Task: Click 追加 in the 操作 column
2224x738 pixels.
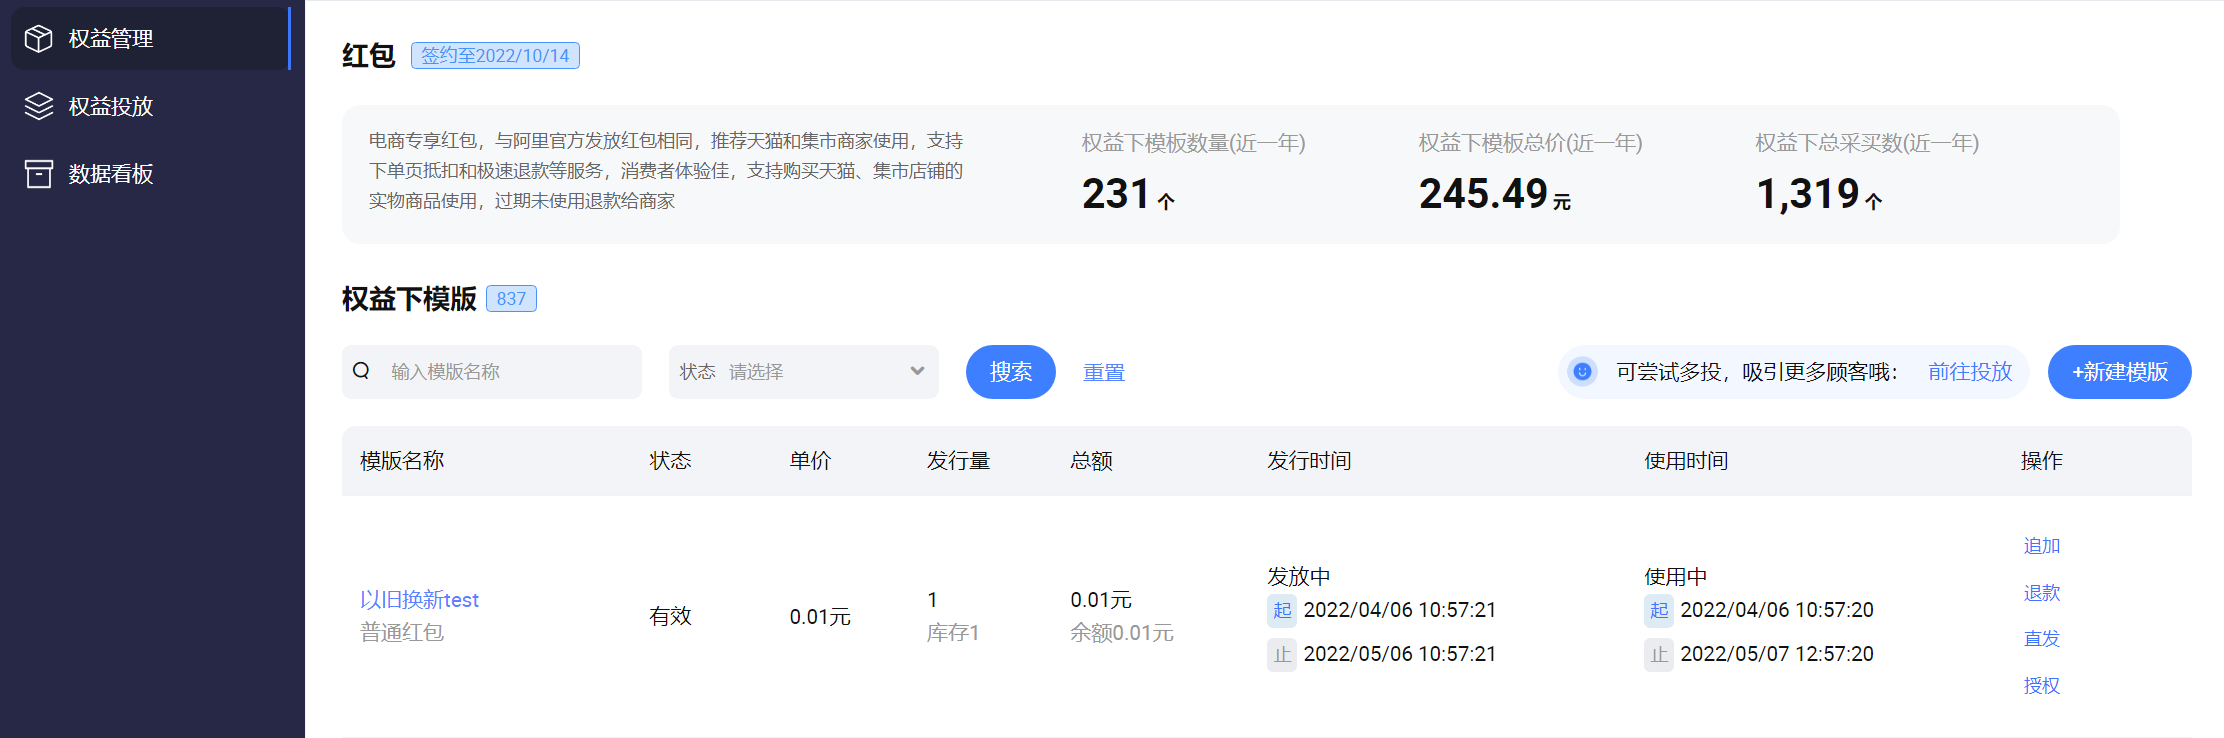Action: (2042, 546)
